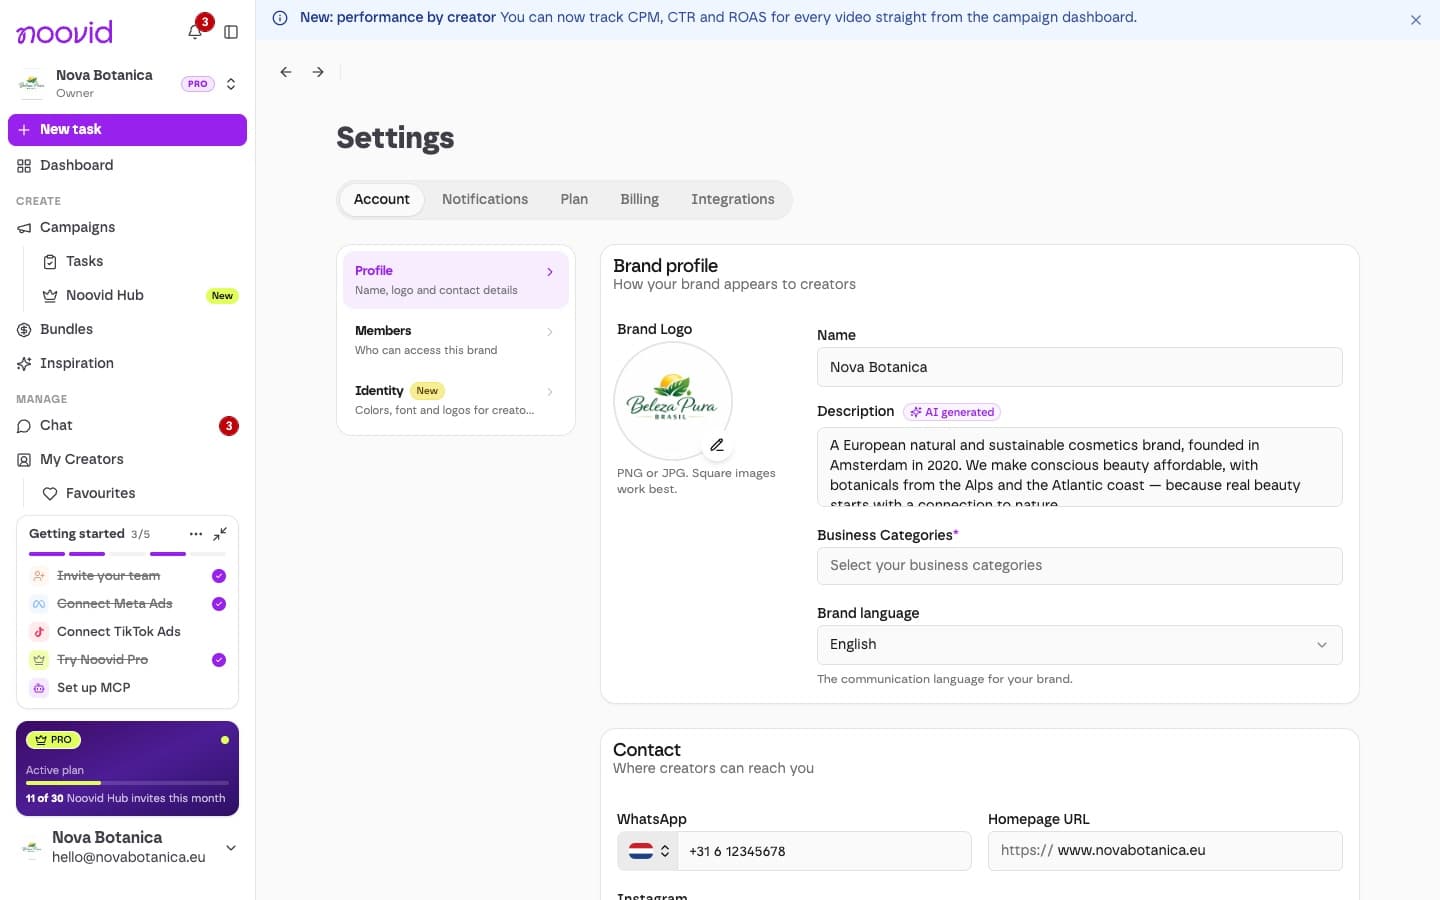Open Tasks under Campaigns
The image size is (1440, 900).
click(x=139, y=262)
